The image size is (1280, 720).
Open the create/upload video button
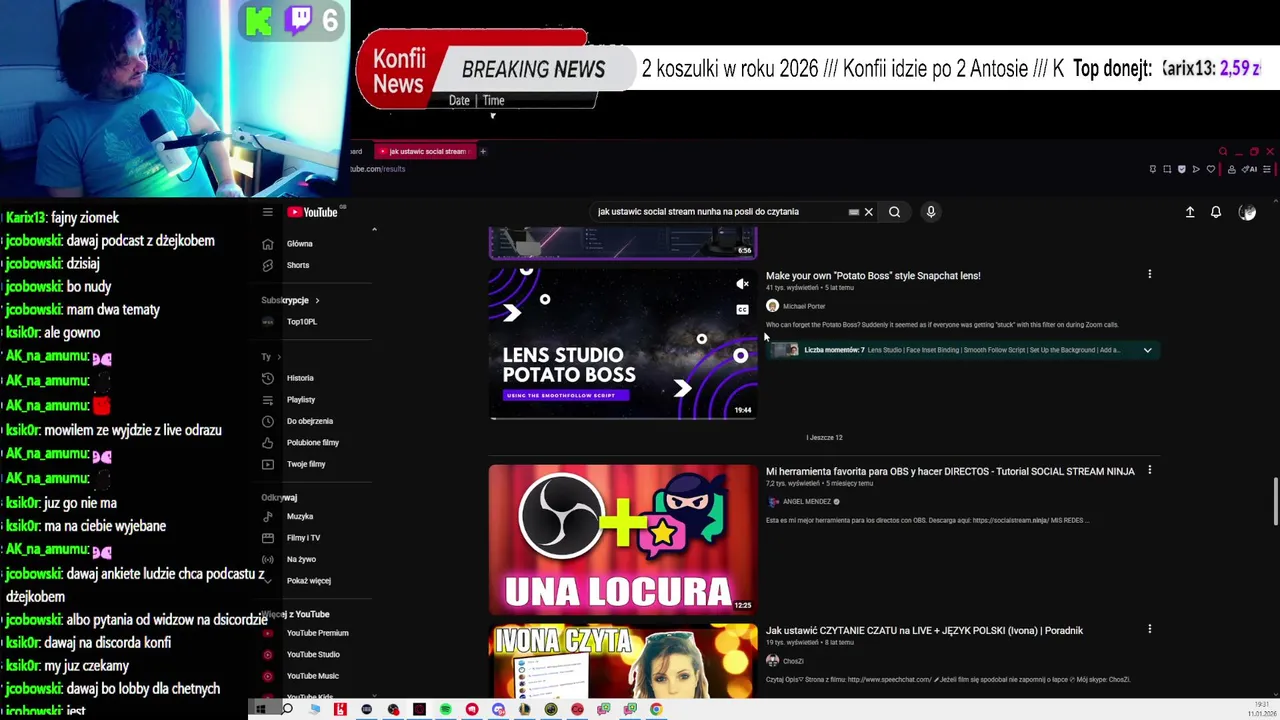[1190, 212]
